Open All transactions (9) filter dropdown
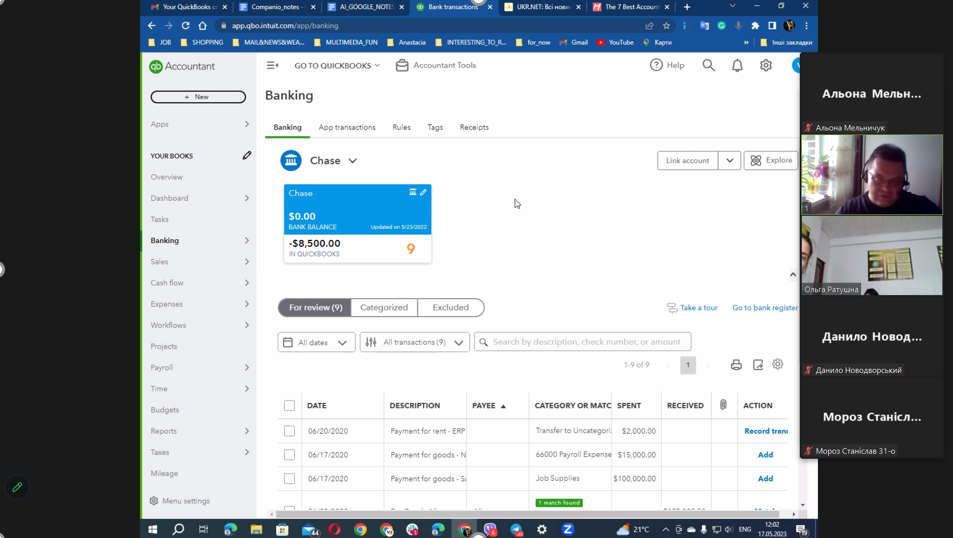Screen dimensions: 953x538 click(x=415, y=342)
